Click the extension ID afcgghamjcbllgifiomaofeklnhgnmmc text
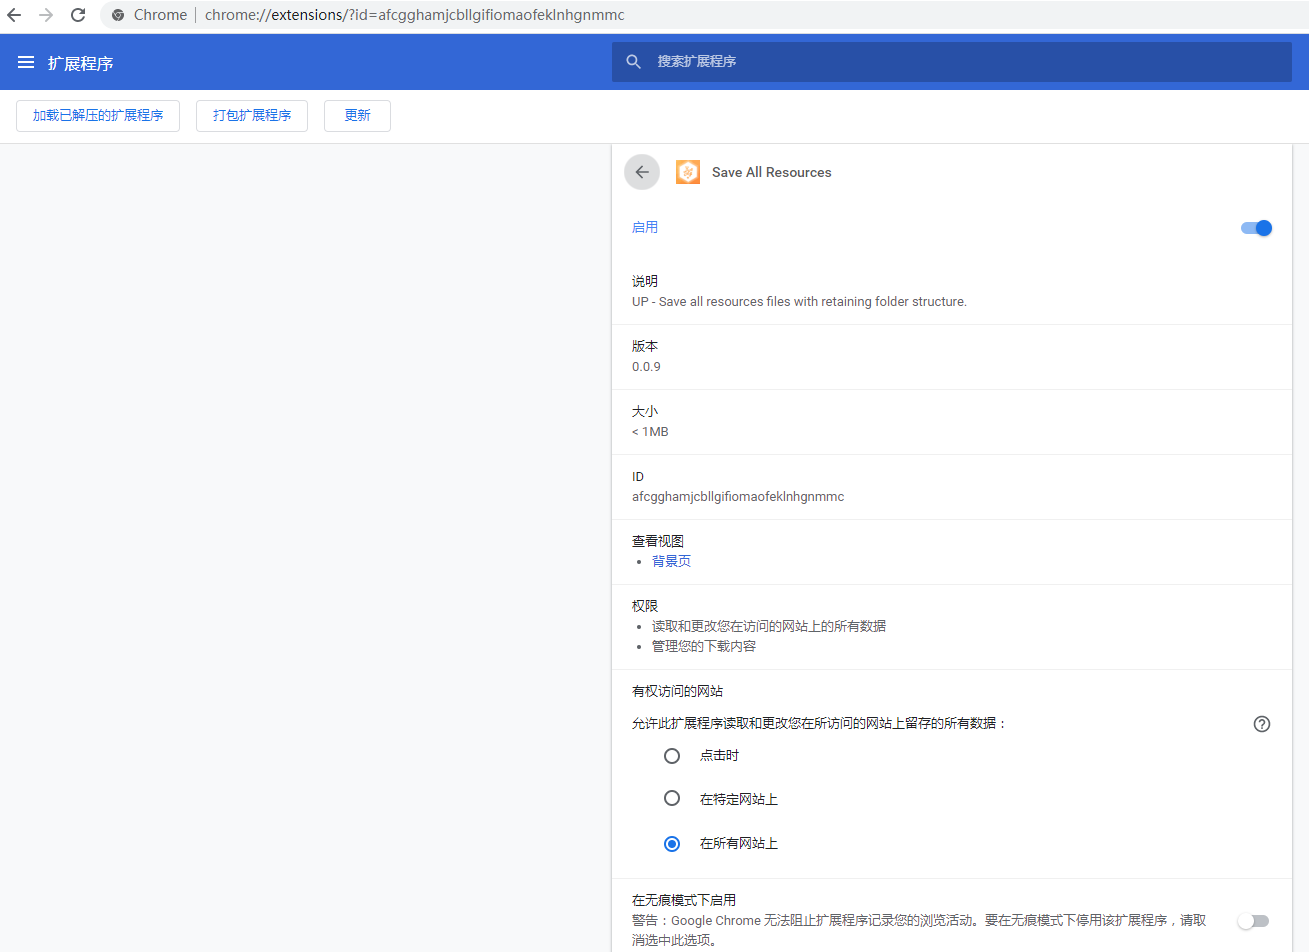Viewport: 1309px width, 952px height. (x=738, y=497)
